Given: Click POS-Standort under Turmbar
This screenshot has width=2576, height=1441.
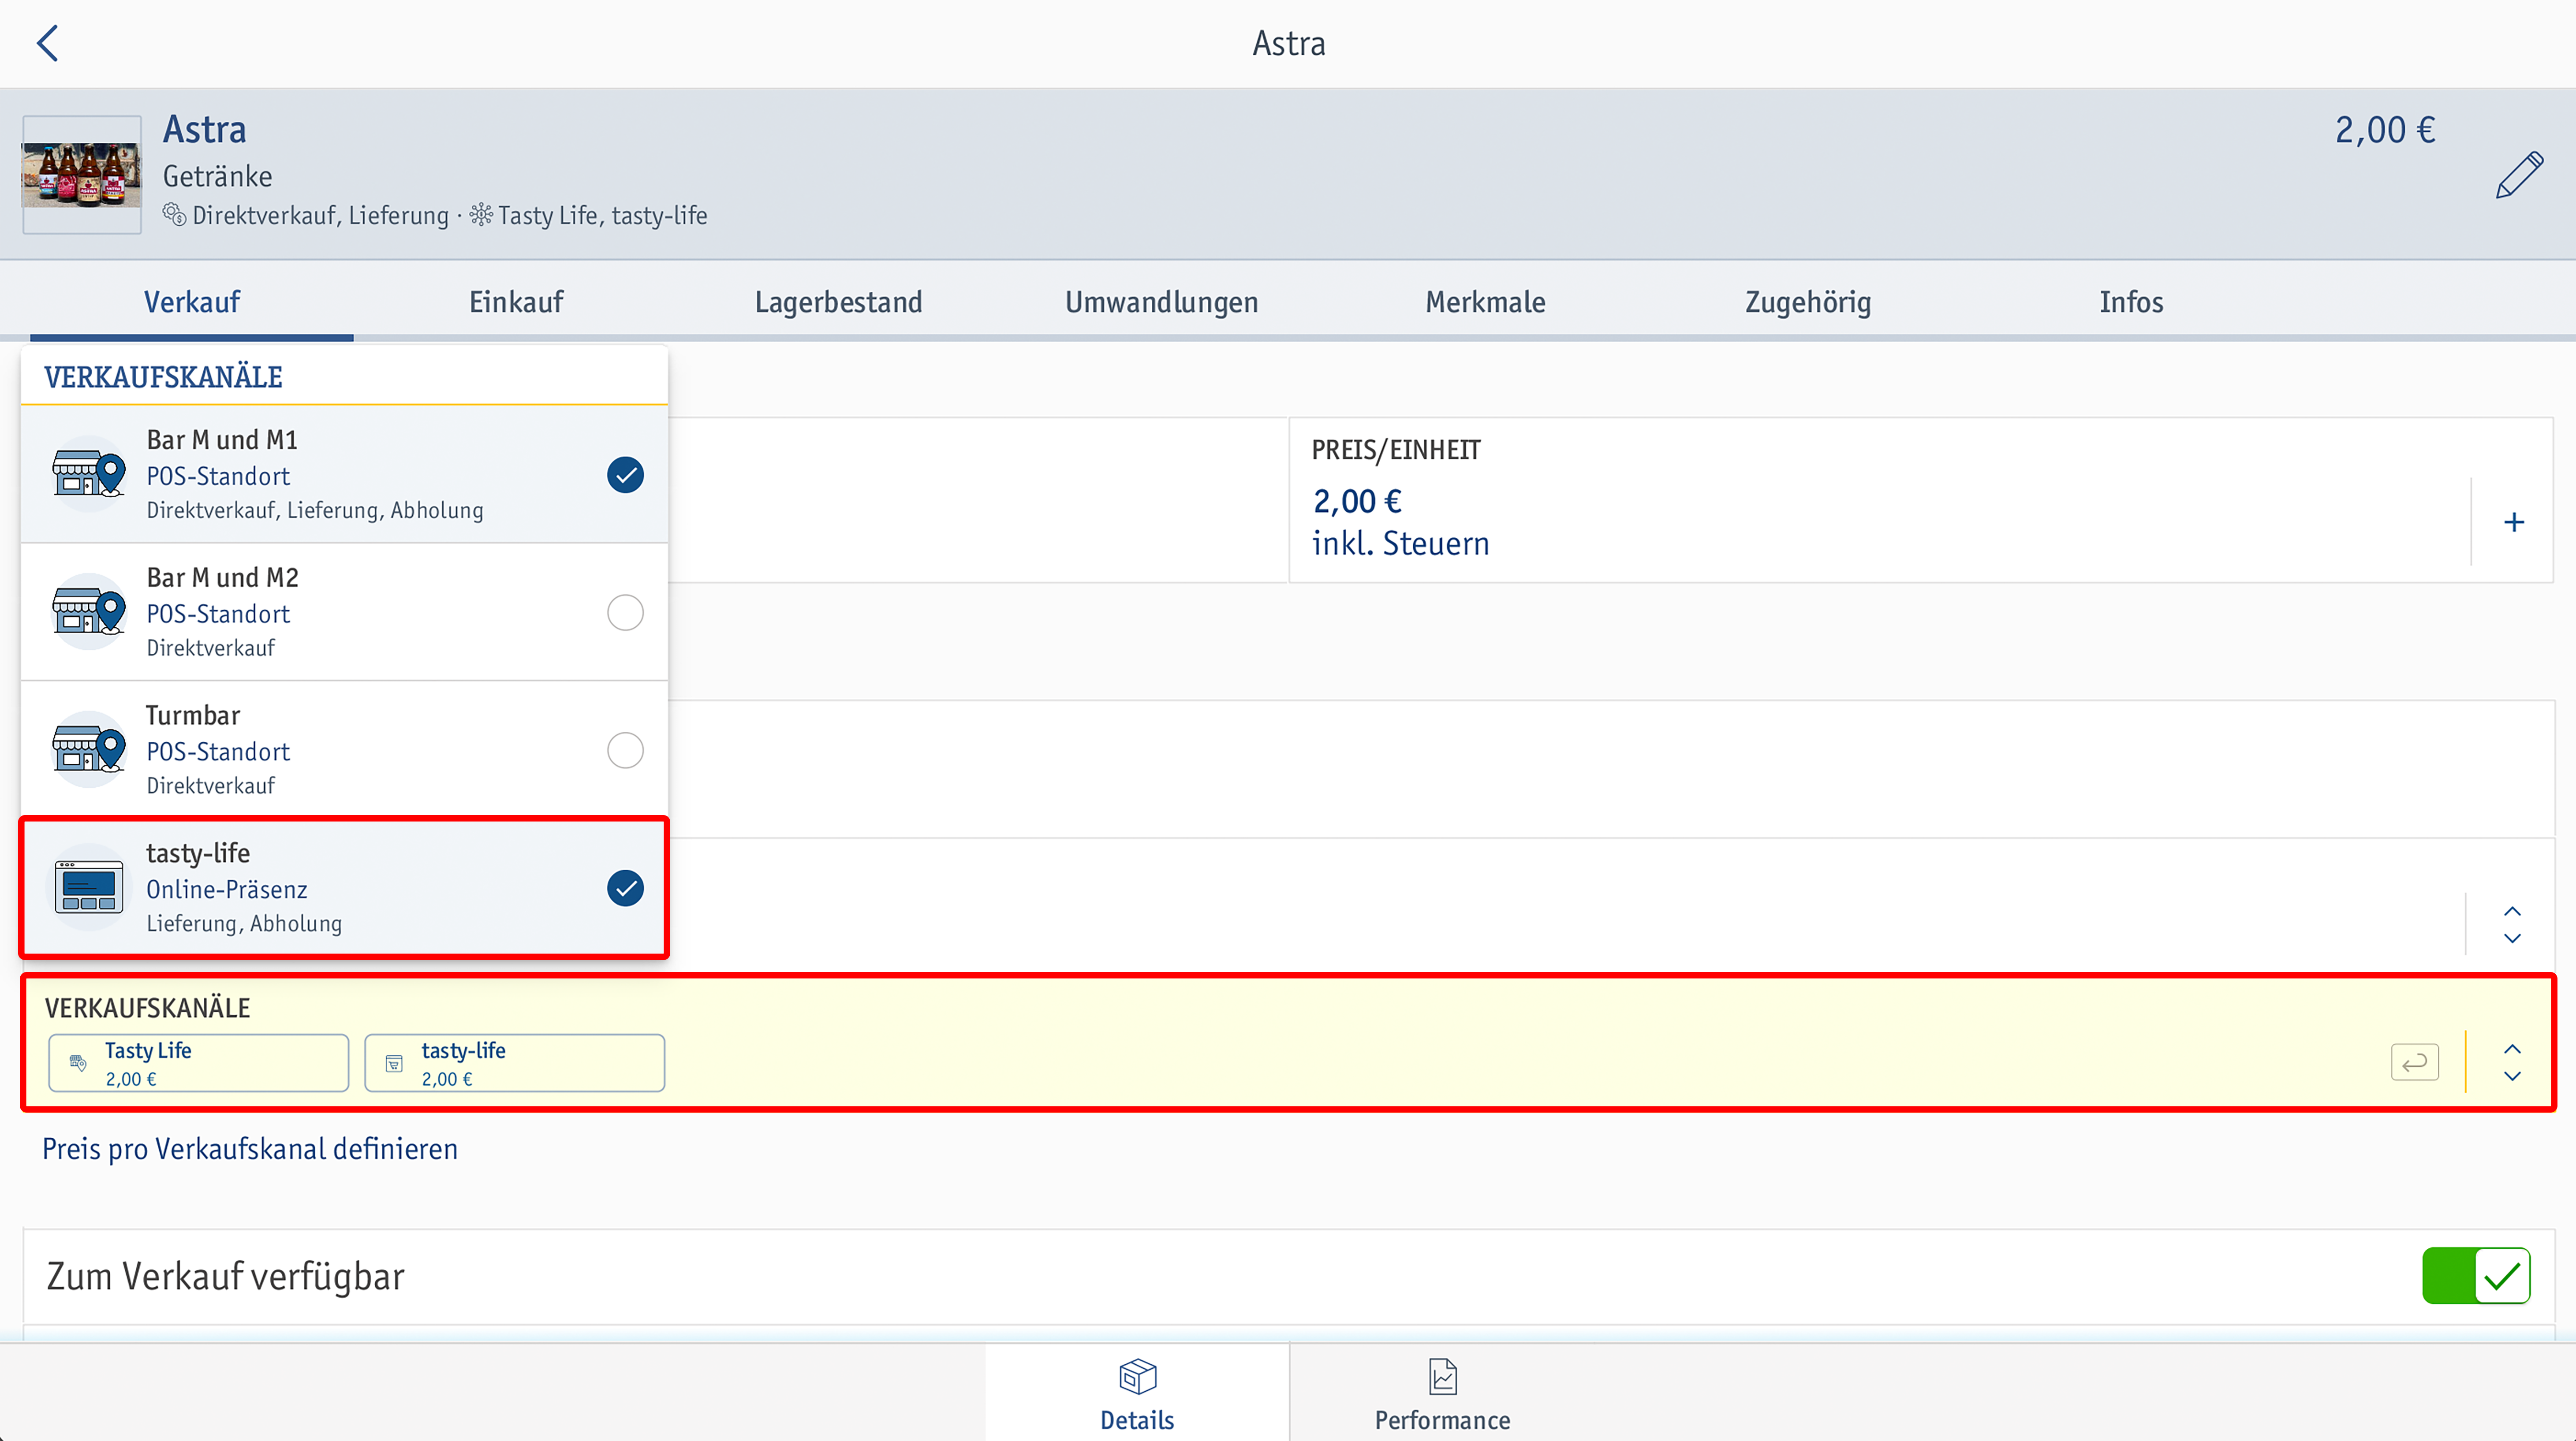Looking at the screenshot, I should click(218, 752).
